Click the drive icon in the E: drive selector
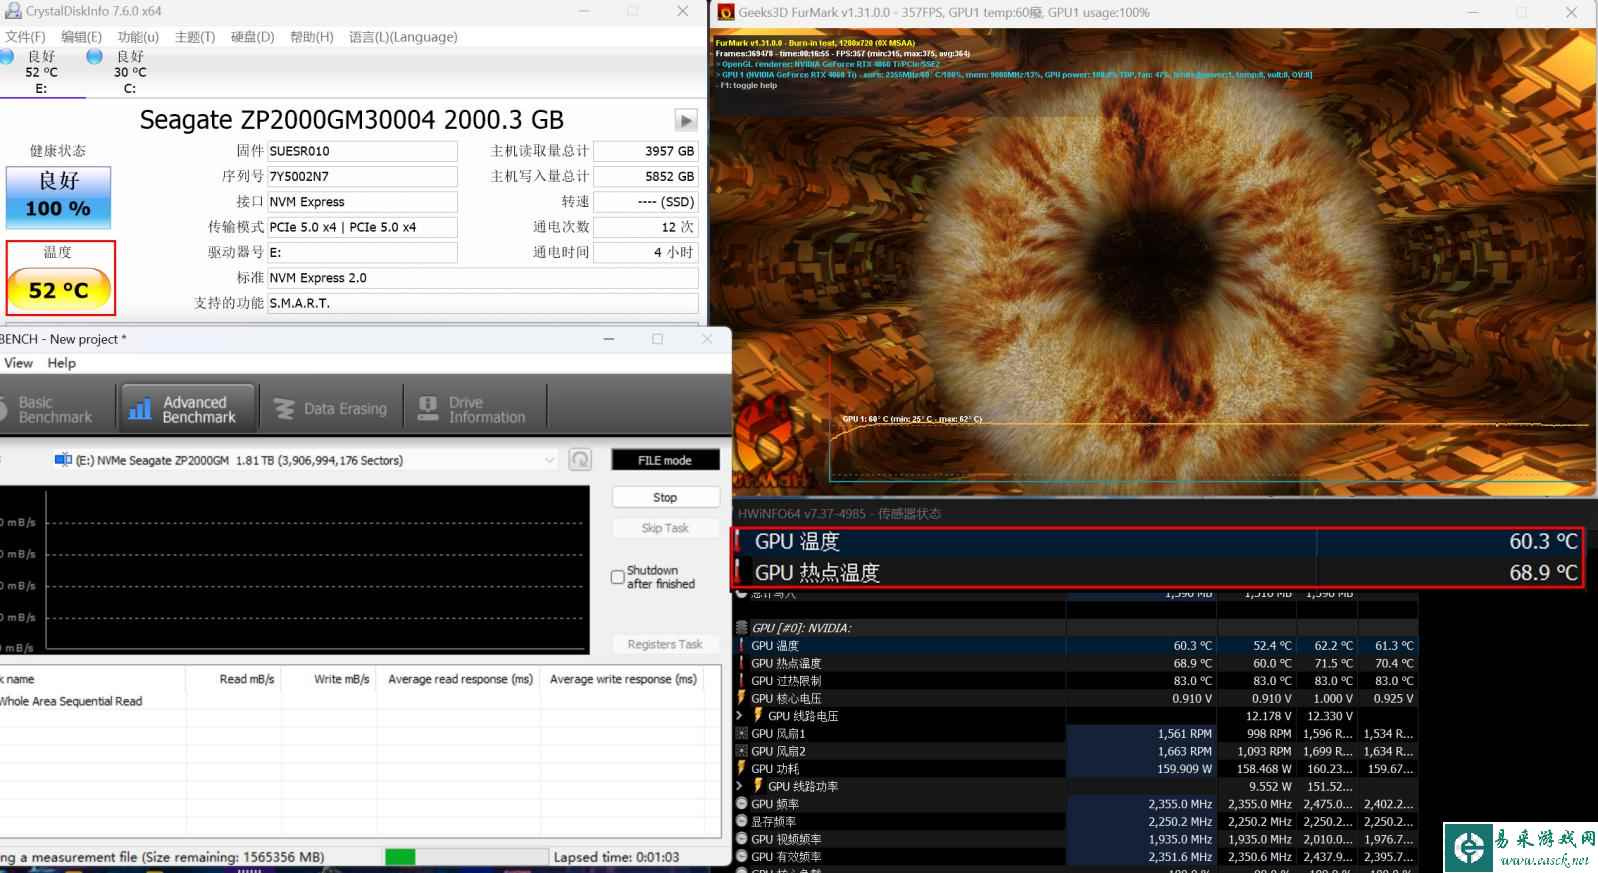Image resolution: width=1598 pixels, height=873 pixels. [63, 460]
